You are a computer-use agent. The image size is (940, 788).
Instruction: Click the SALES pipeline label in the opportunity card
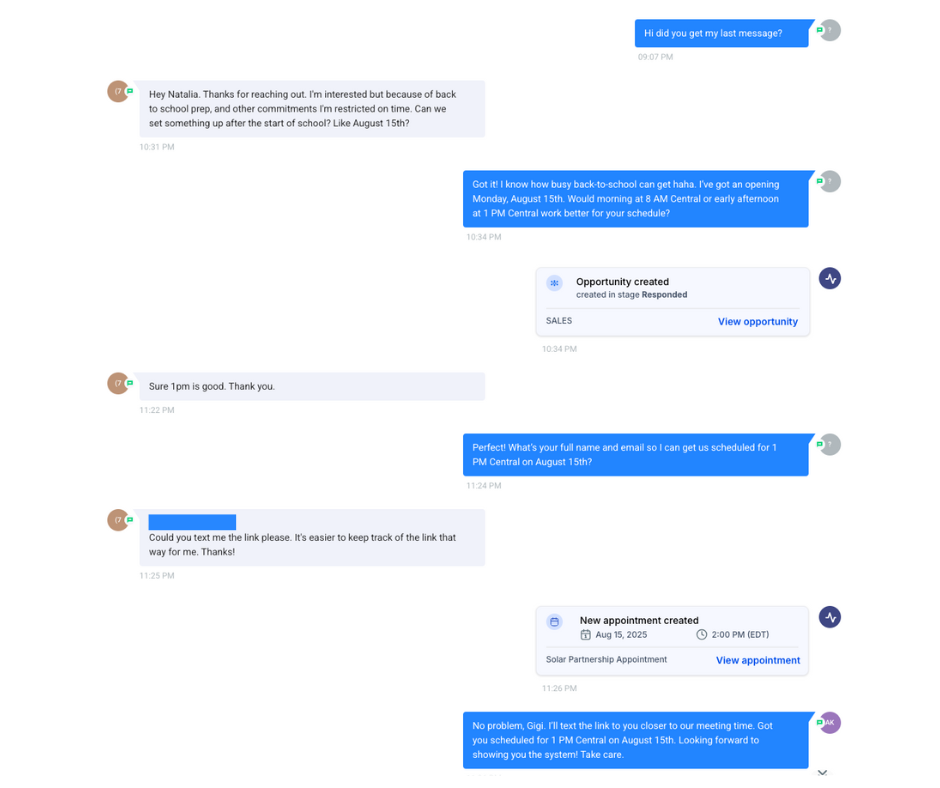click(559, 321)
